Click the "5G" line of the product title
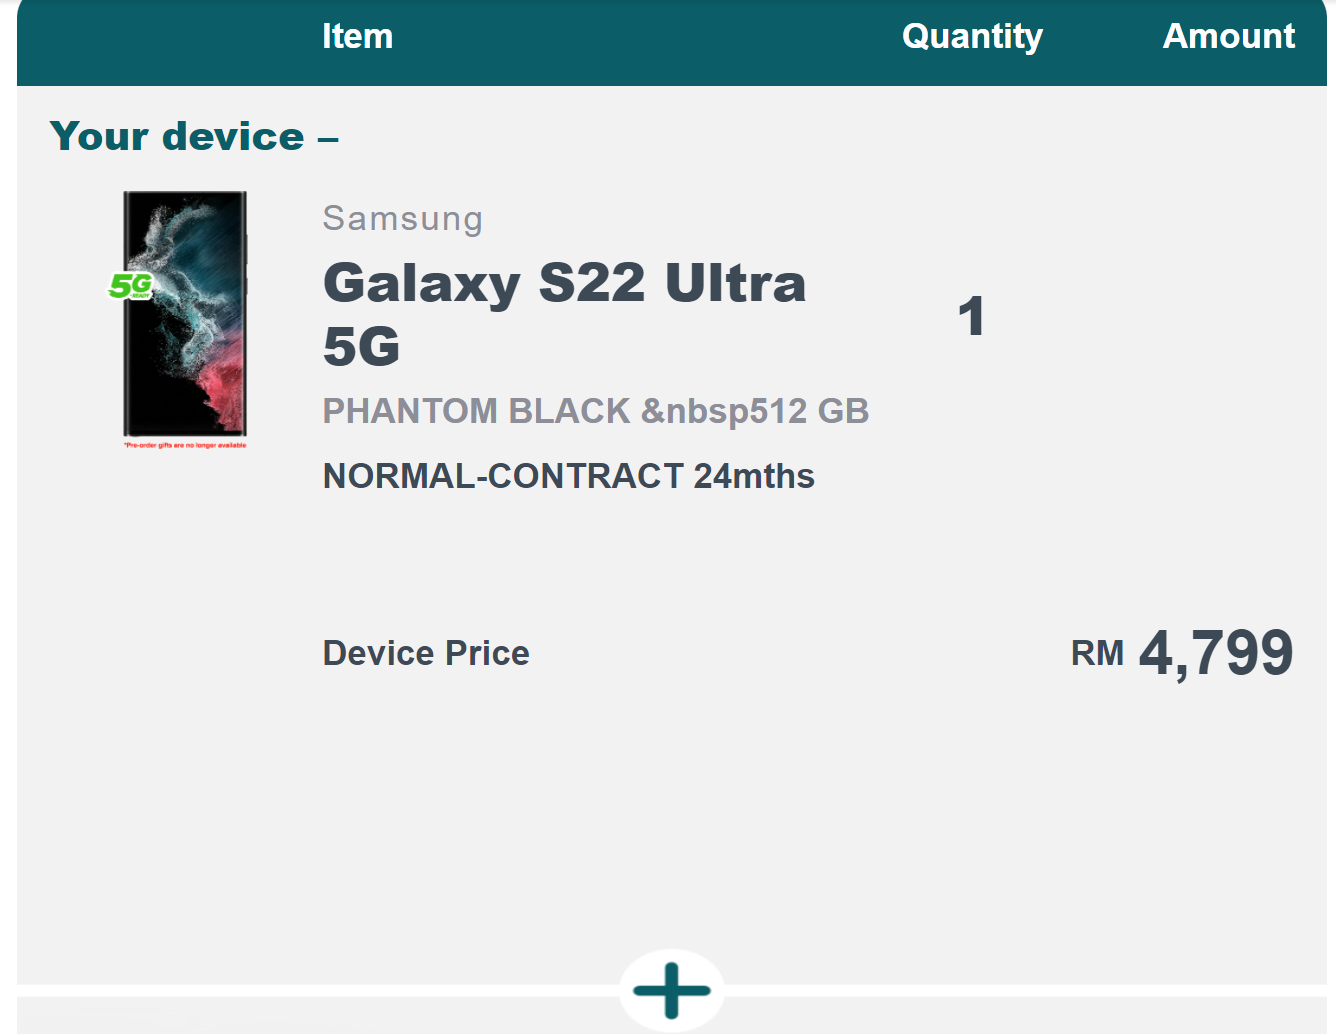 click(361, 347)
